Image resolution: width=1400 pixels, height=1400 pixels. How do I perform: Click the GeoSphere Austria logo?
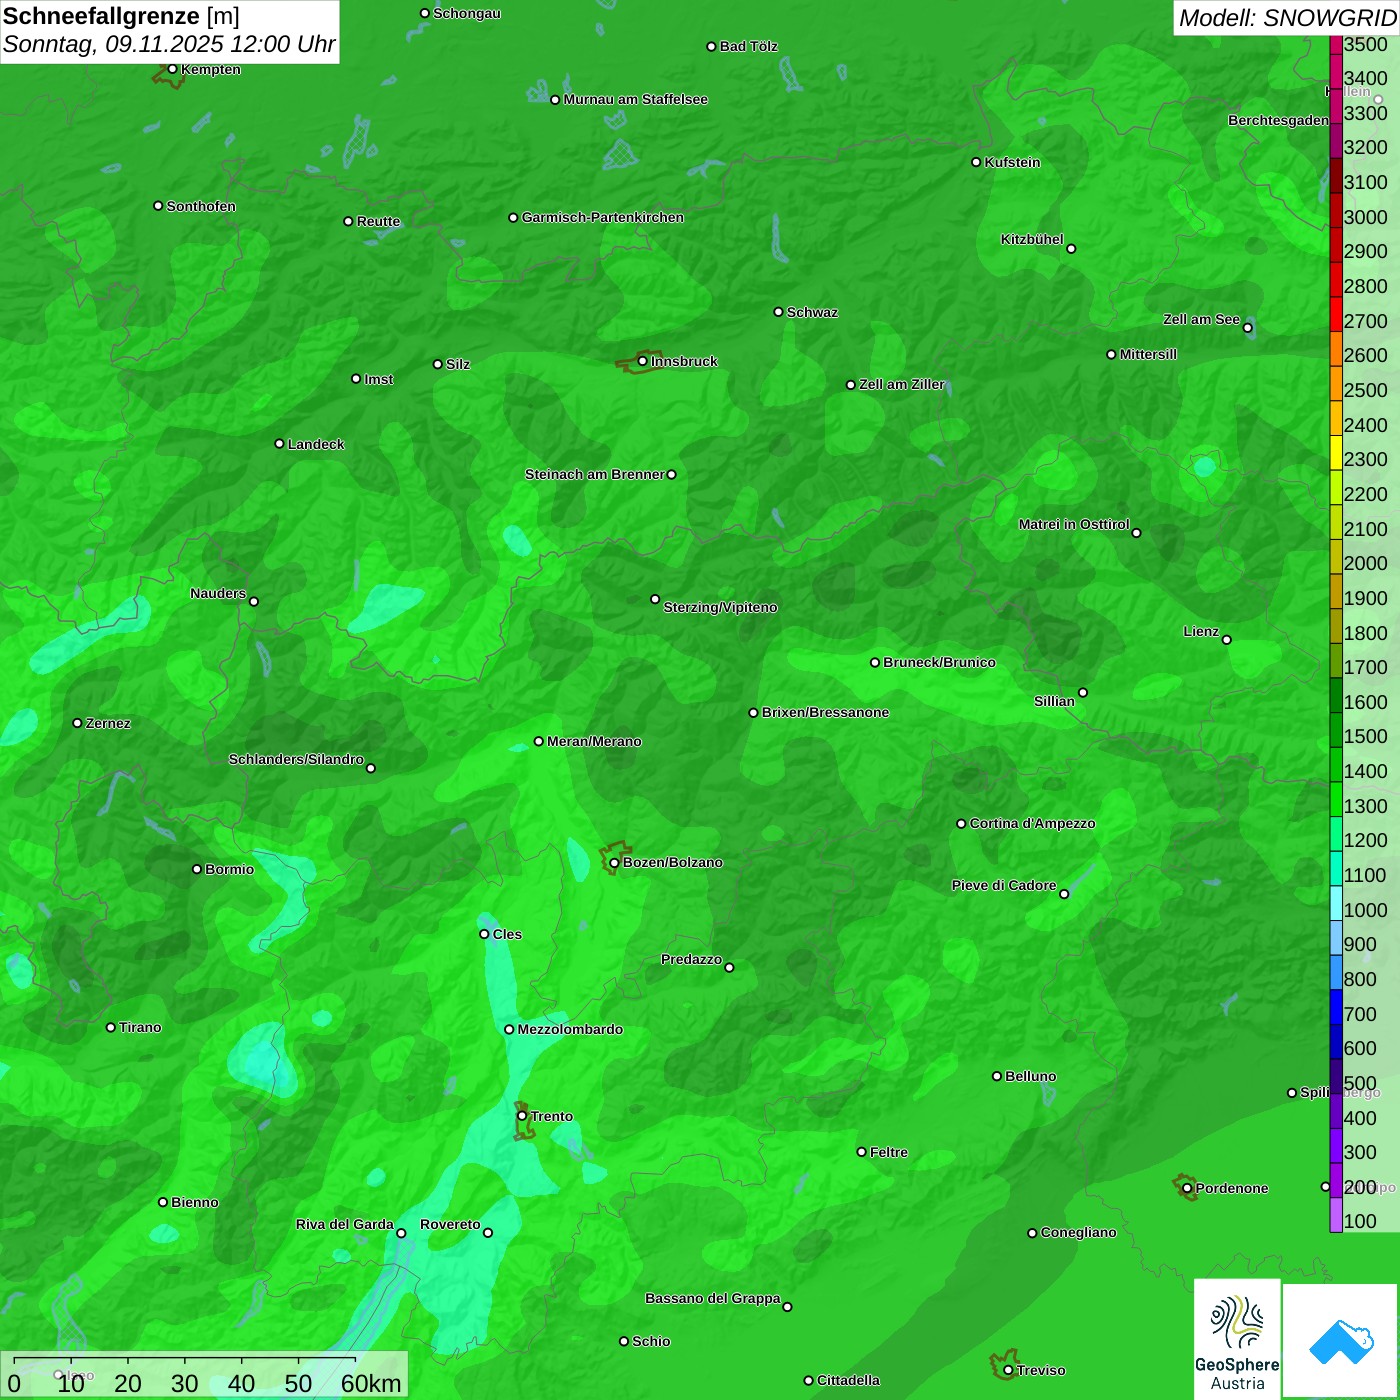point(1237,1339)
